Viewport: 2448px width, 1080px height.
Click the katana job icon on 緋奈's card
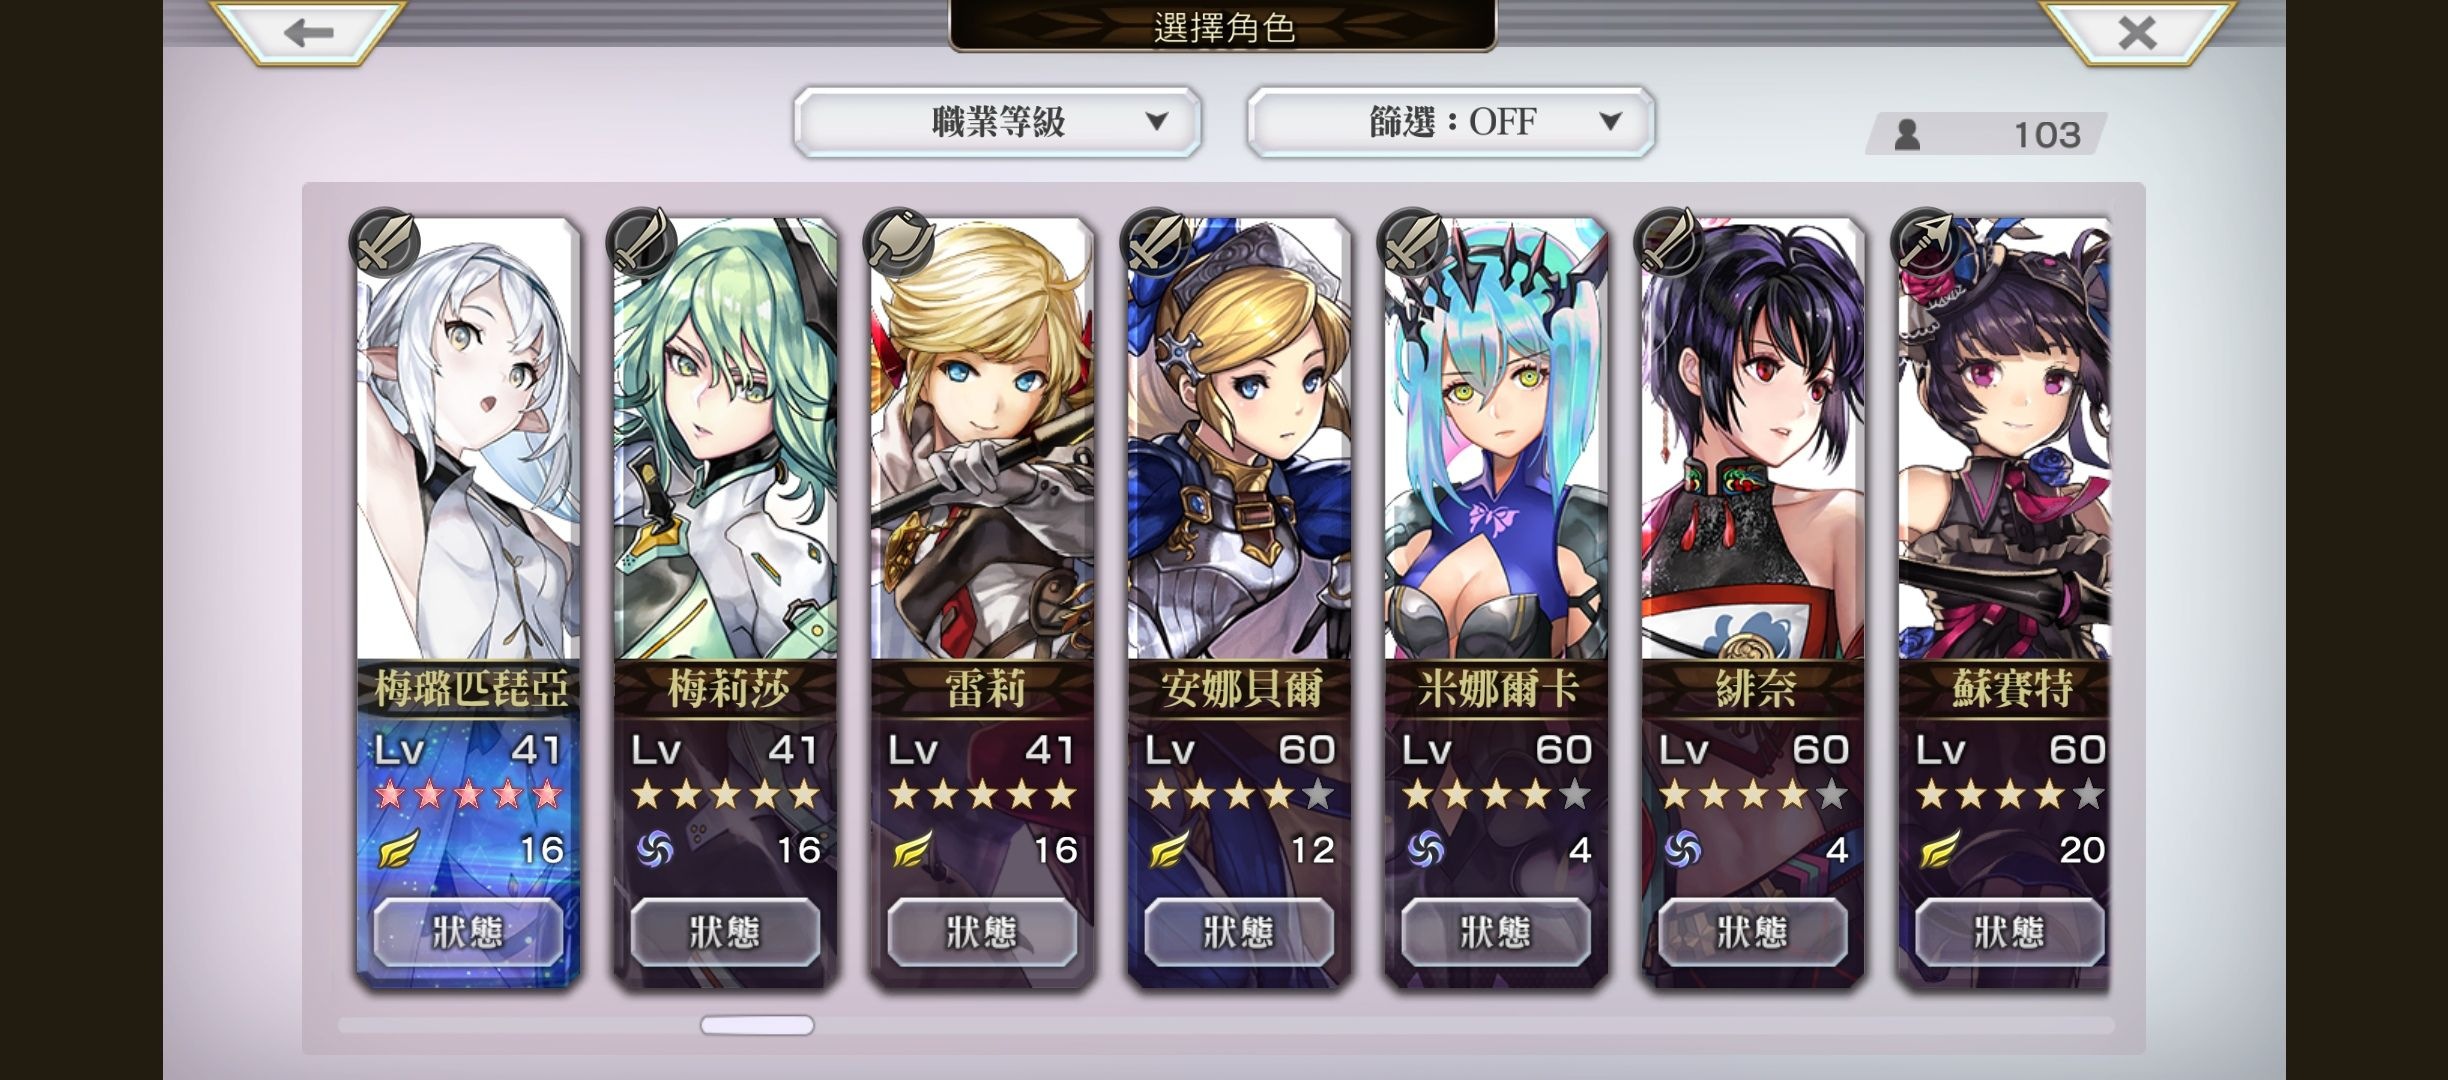pos(1669,242)
